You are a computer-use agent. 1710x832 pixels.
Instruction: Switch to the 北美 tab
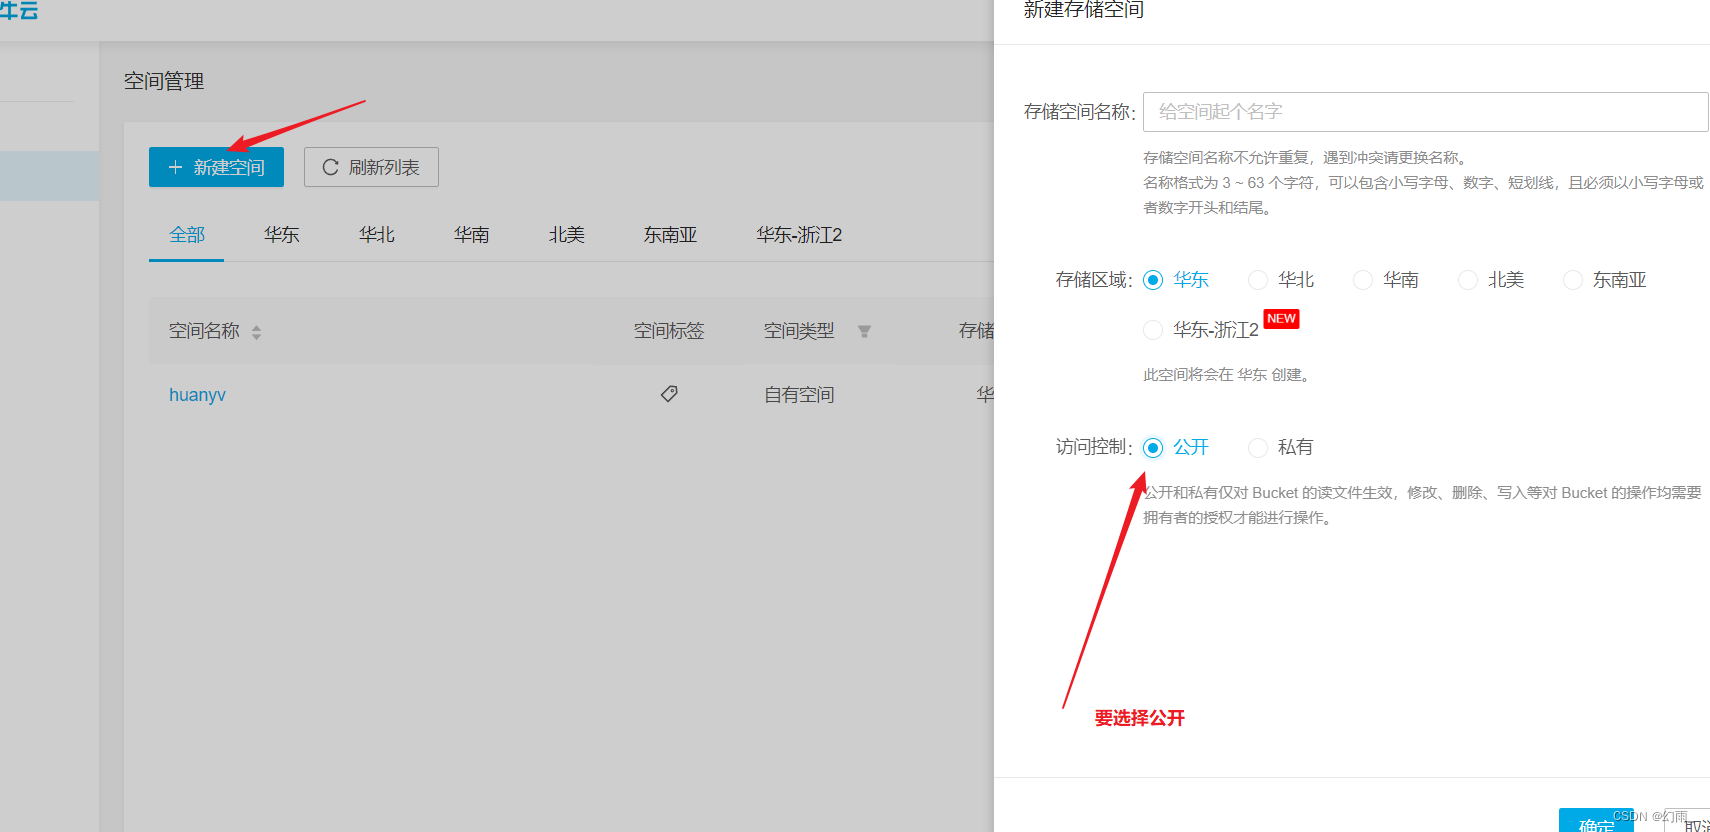567,235
